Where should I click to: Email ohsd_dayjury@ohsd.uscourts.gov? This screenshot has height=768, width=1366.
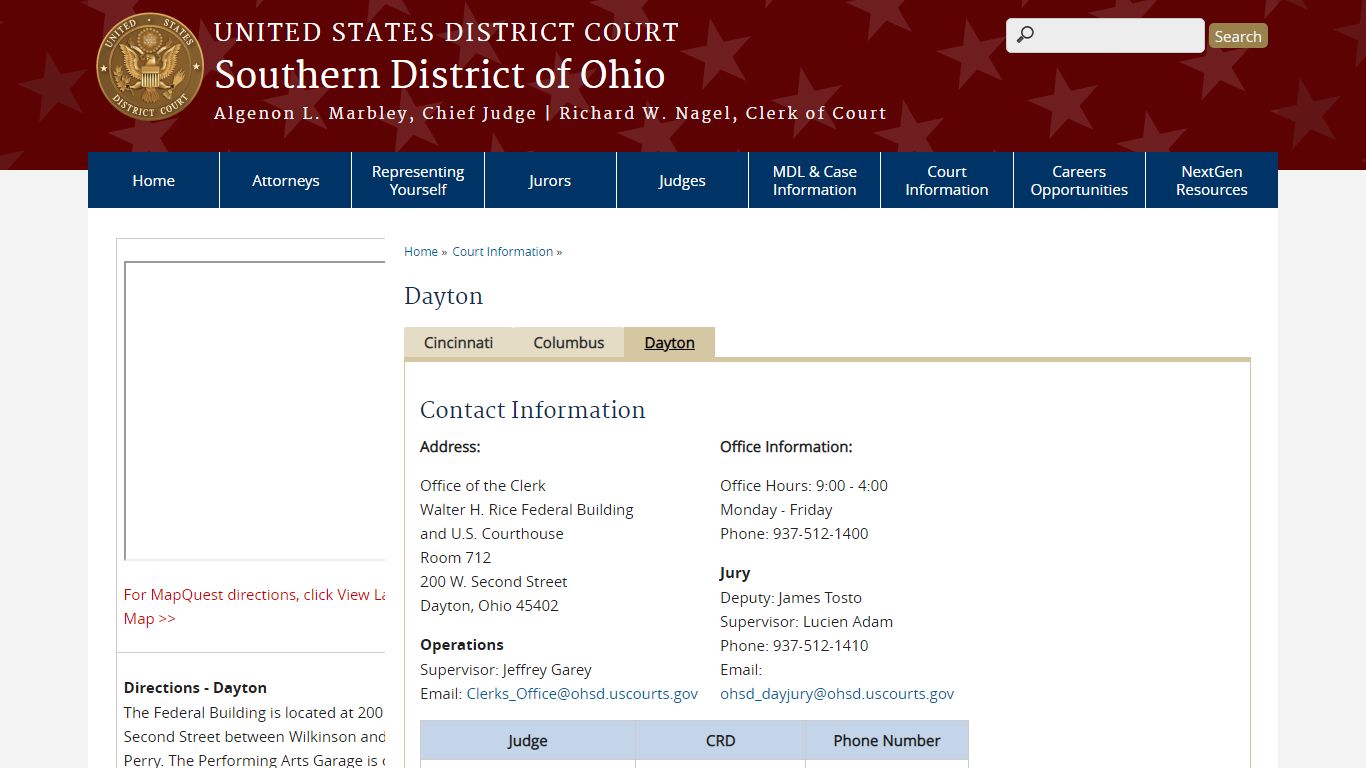click(837, 693)
